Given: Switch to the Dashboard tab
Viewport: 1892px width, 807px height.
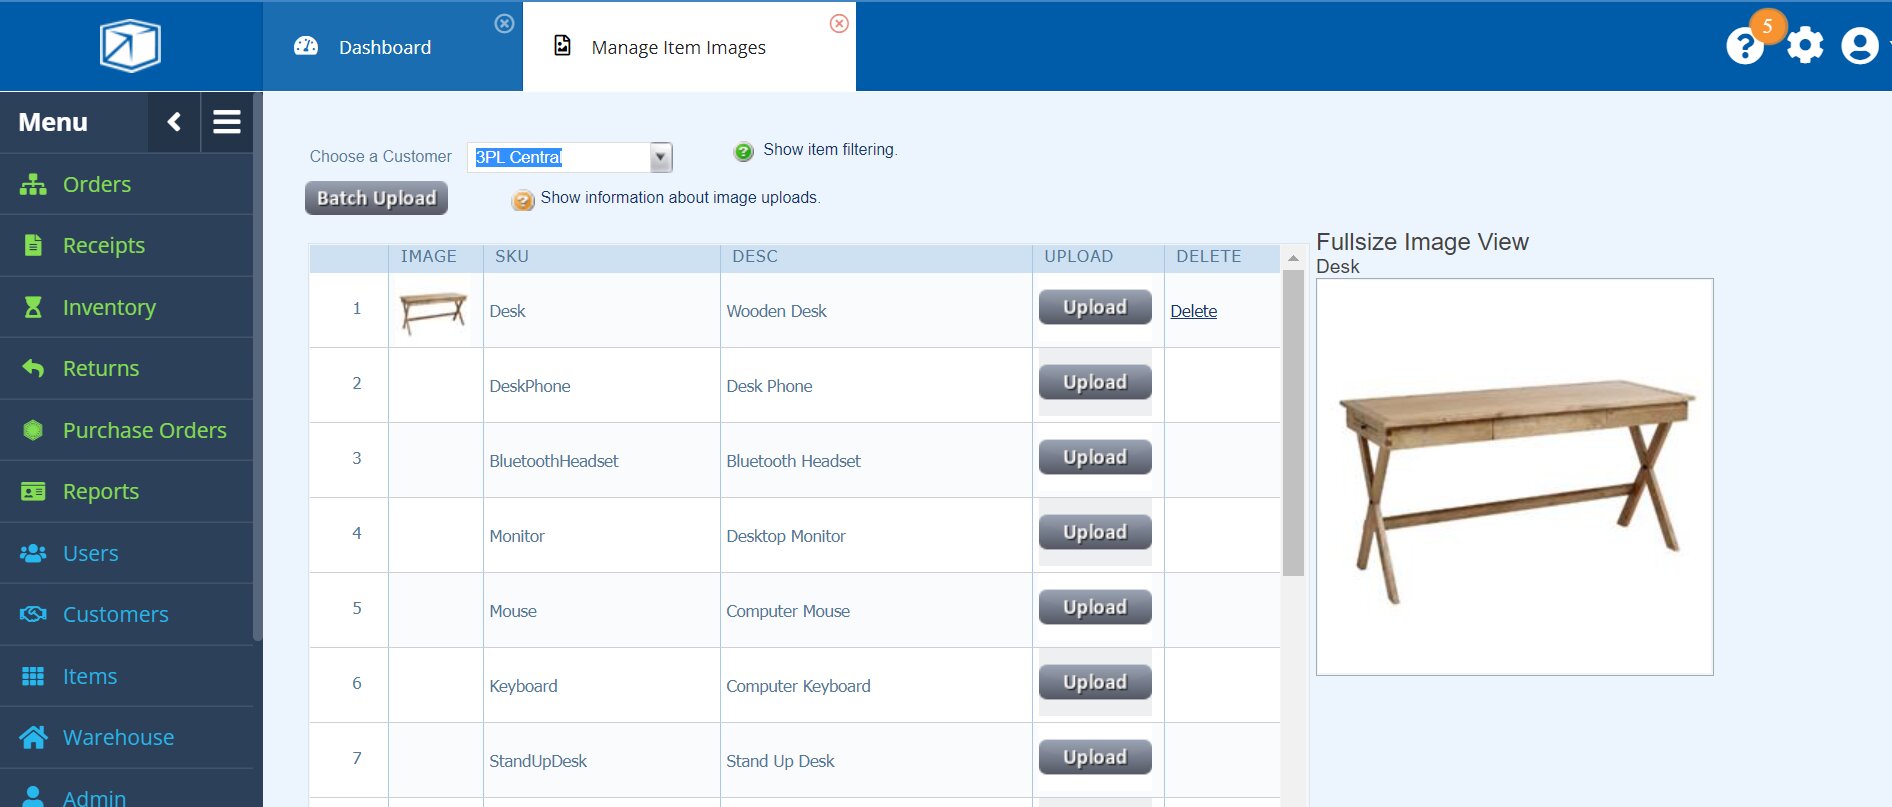Looking at the screenshot, I should point(385,48).
